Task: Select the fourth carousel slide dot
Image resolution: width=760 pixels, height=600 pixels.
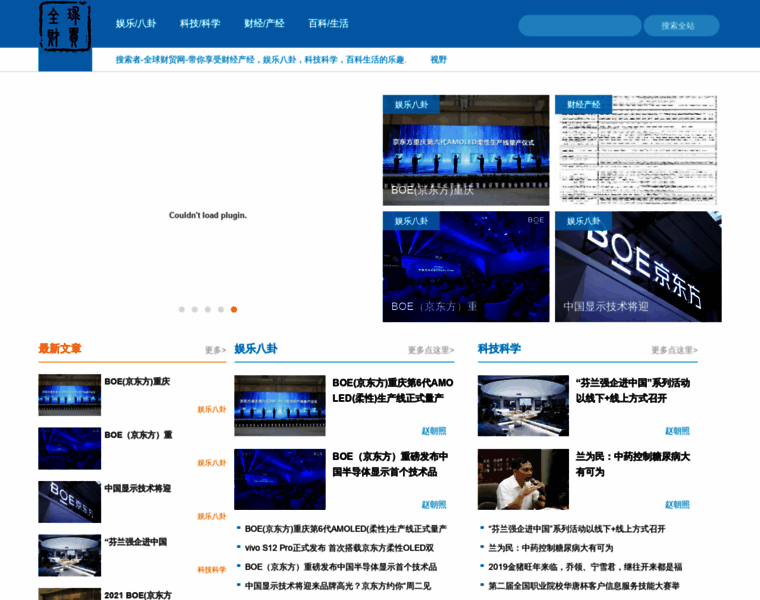Action: coord(221,309)
